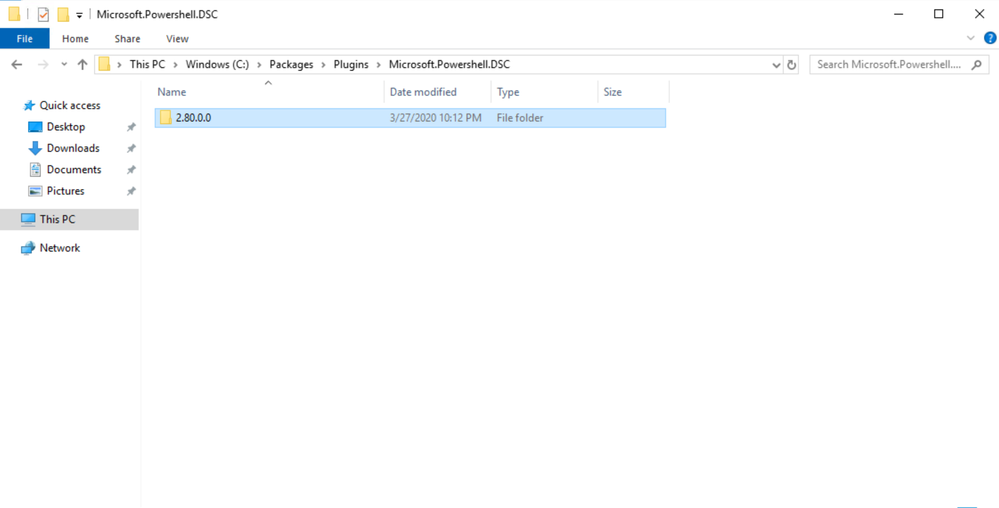Go up one folder level
Screen dimensions: 999x508
[x=82, y=64]
